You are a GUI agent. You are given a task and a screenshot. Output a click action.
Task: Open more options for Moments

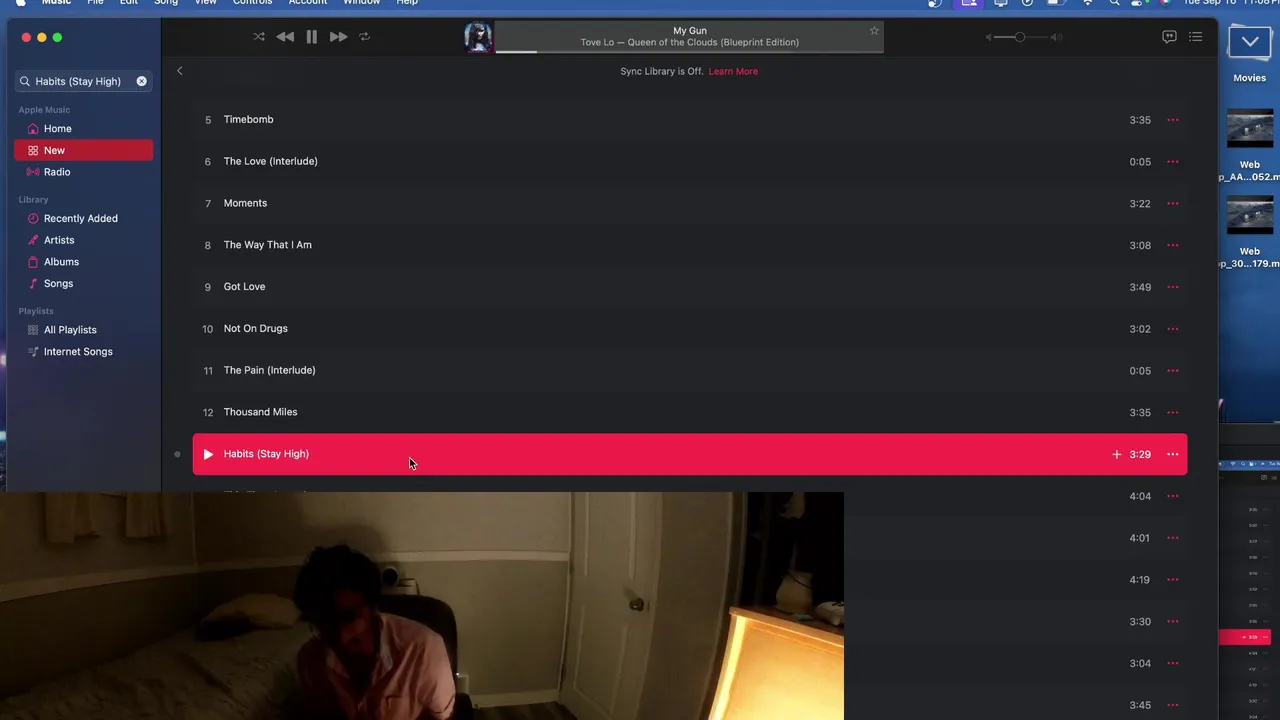(1173, 204)
